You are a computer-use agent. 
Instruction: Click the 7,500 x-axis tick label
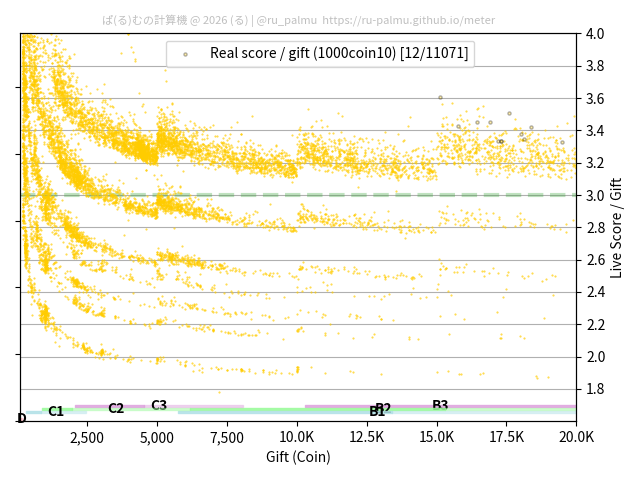[227, 437]
